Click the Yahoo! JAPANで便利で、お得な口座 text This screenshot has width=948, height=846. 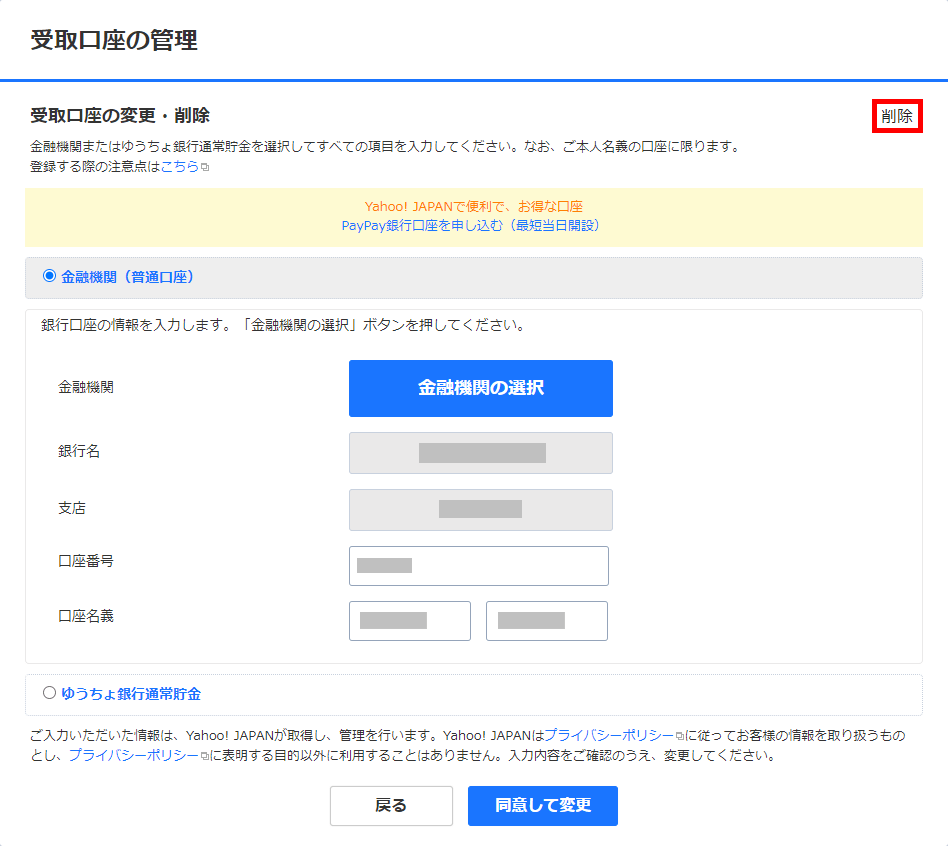click(473, 206)
